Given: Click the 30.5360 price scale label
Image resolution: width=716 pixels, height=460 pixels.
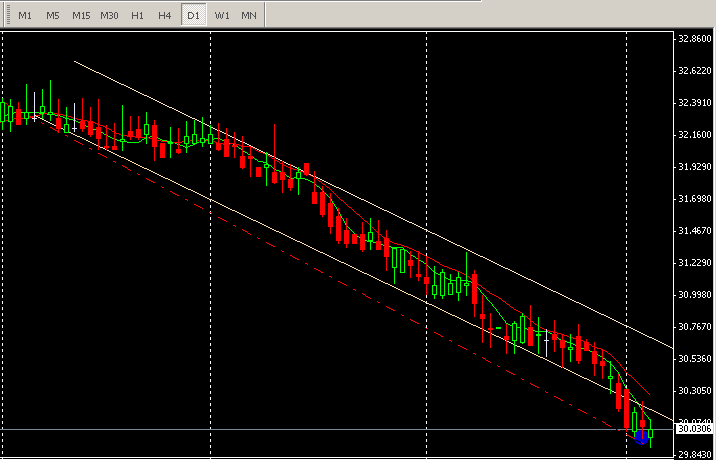Looking at the screenshot, I should coord(695,359).
